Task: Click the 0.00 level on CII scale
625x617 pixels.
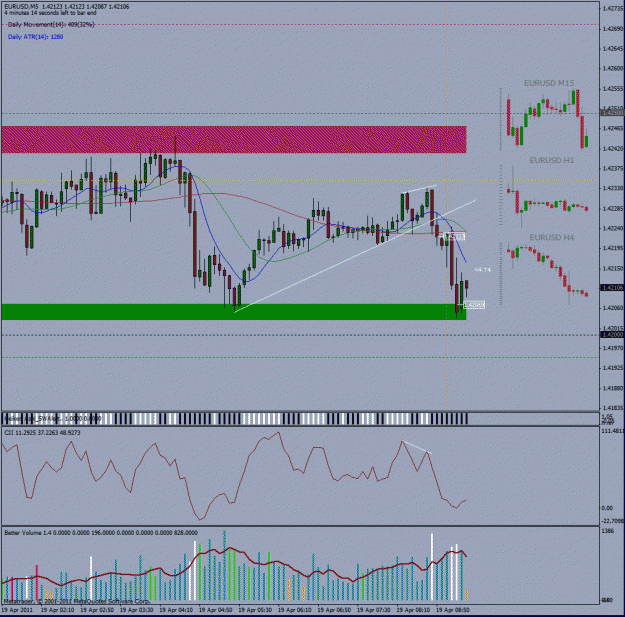Action: coord(607,508)
